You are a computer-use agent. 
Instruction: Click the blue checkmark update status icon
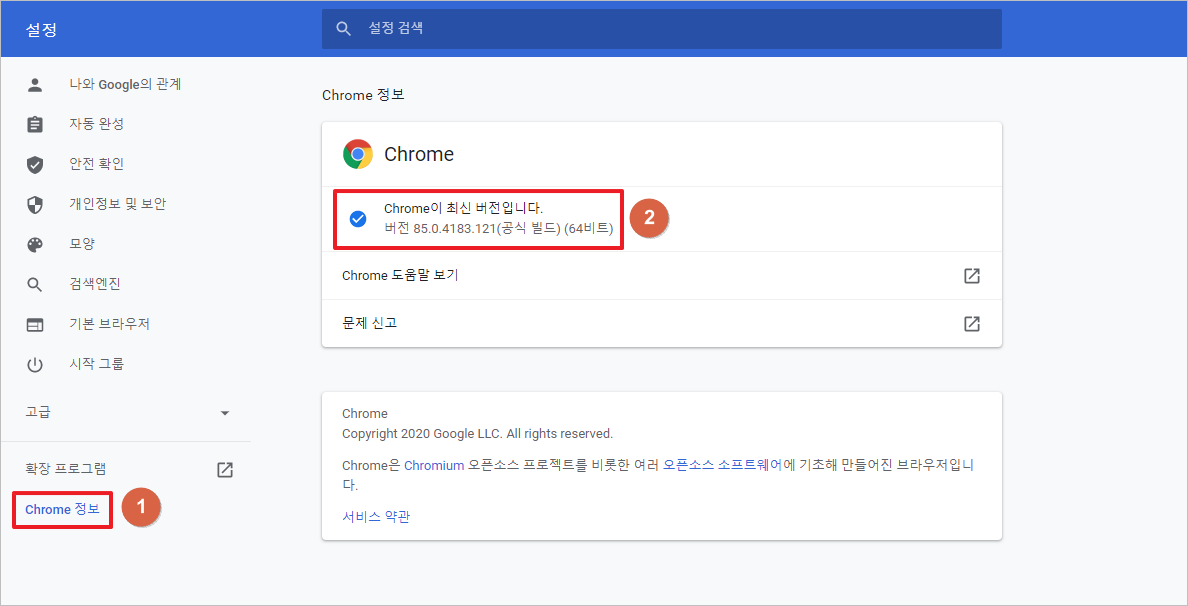358,219
